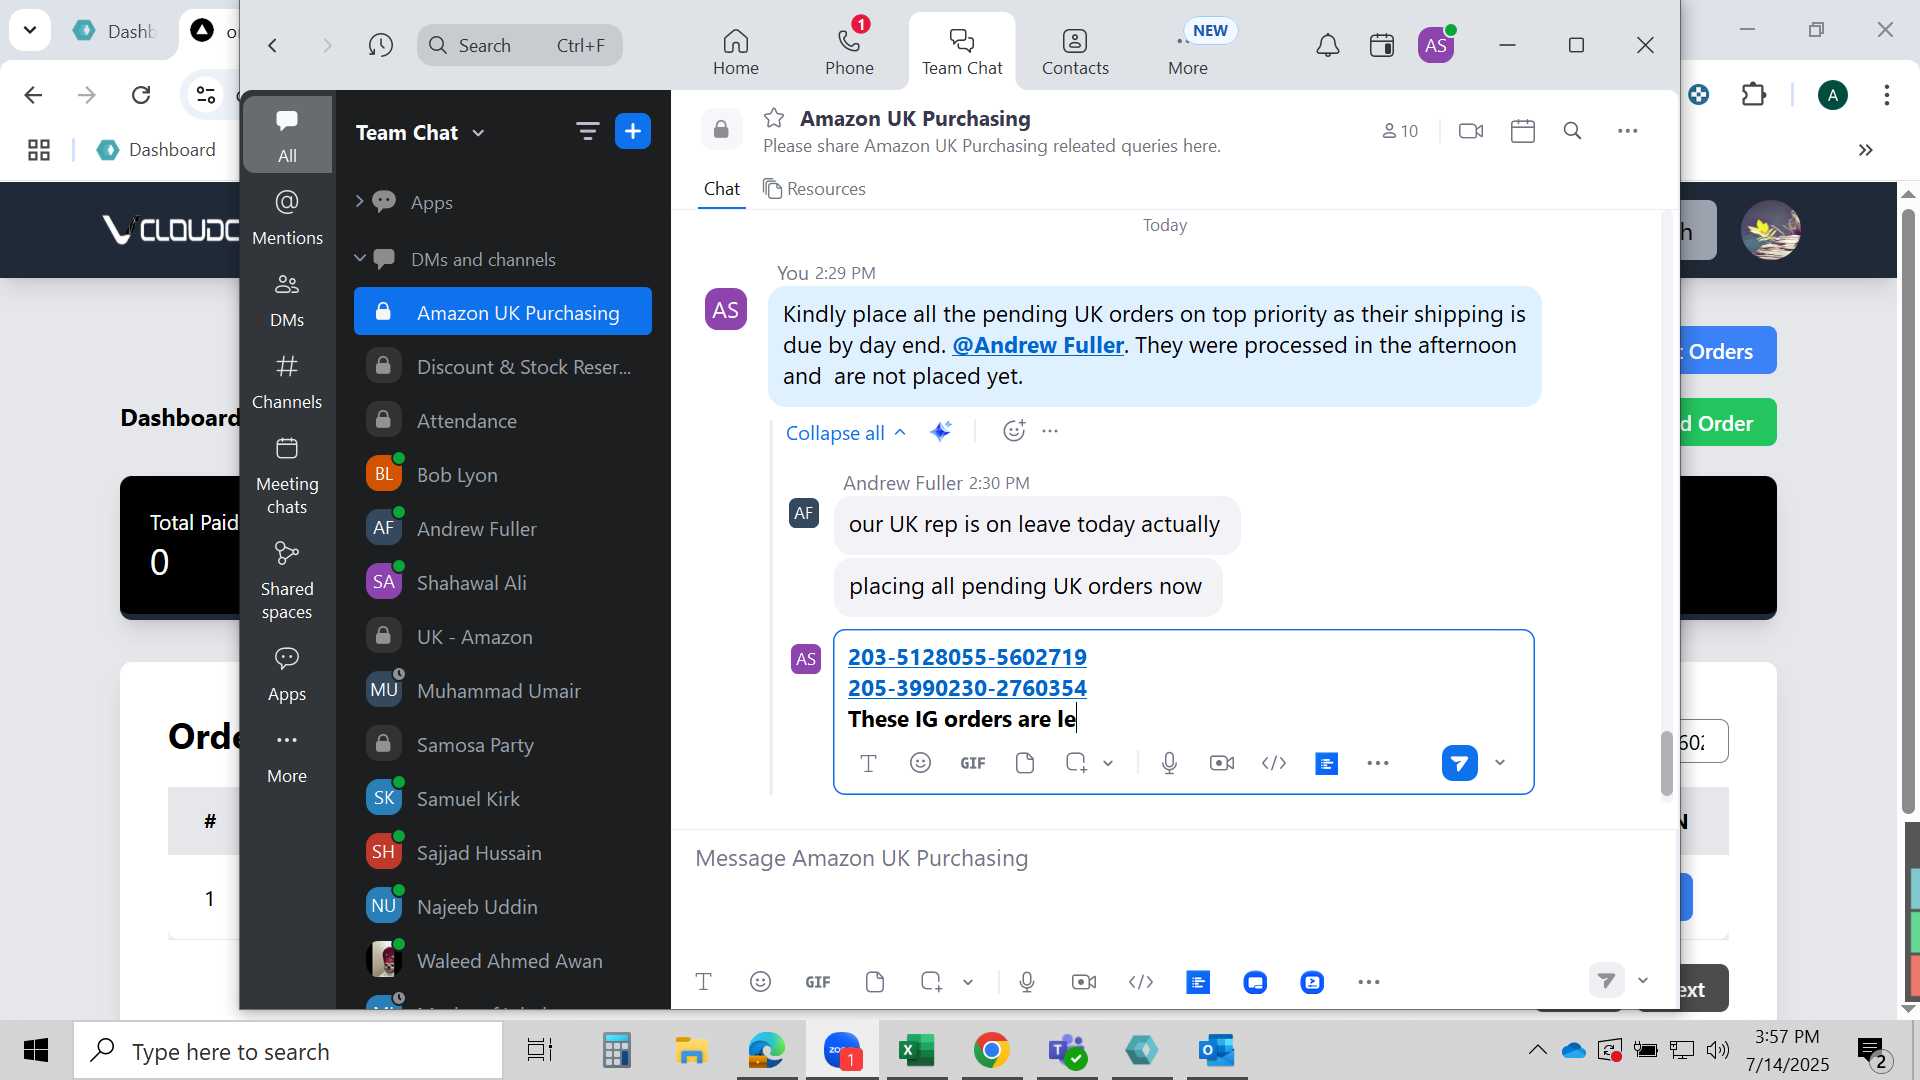Open Excel from Windows taskbar
This screenshot has width=1920, height=1080.
916,1050
